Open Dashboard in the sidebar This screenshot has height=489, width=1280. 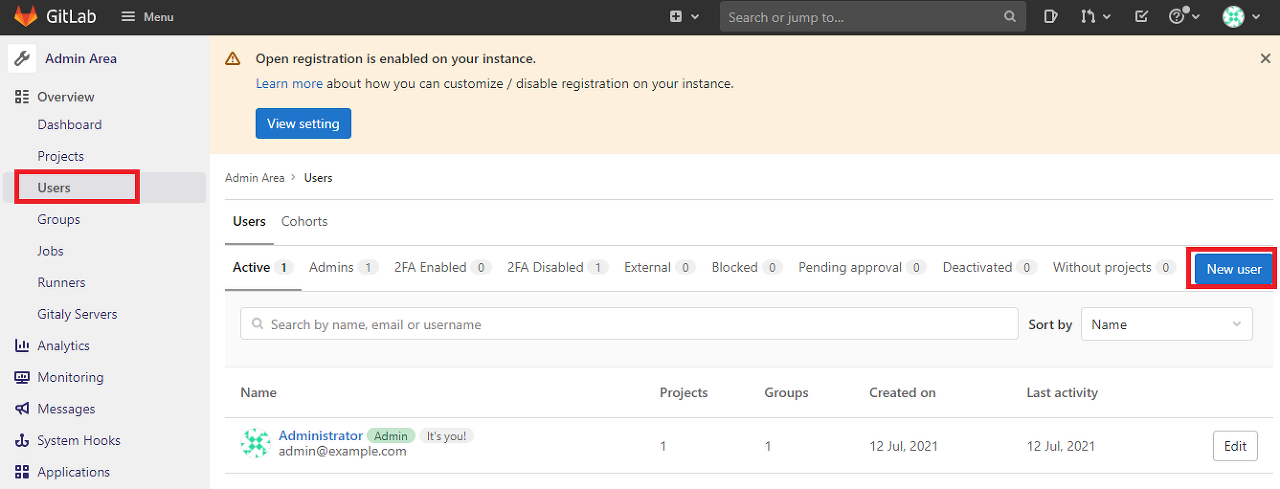pyautogui.click(x=70, y=125)
